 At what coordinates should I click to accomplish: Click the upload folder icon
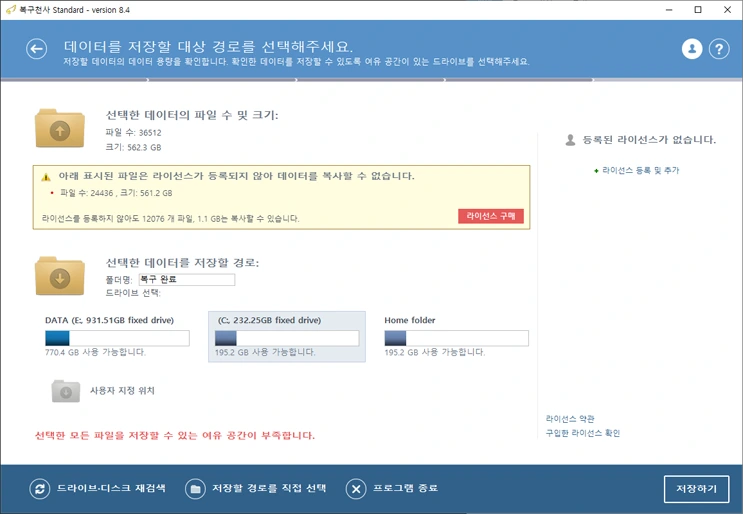pos(60,128)
